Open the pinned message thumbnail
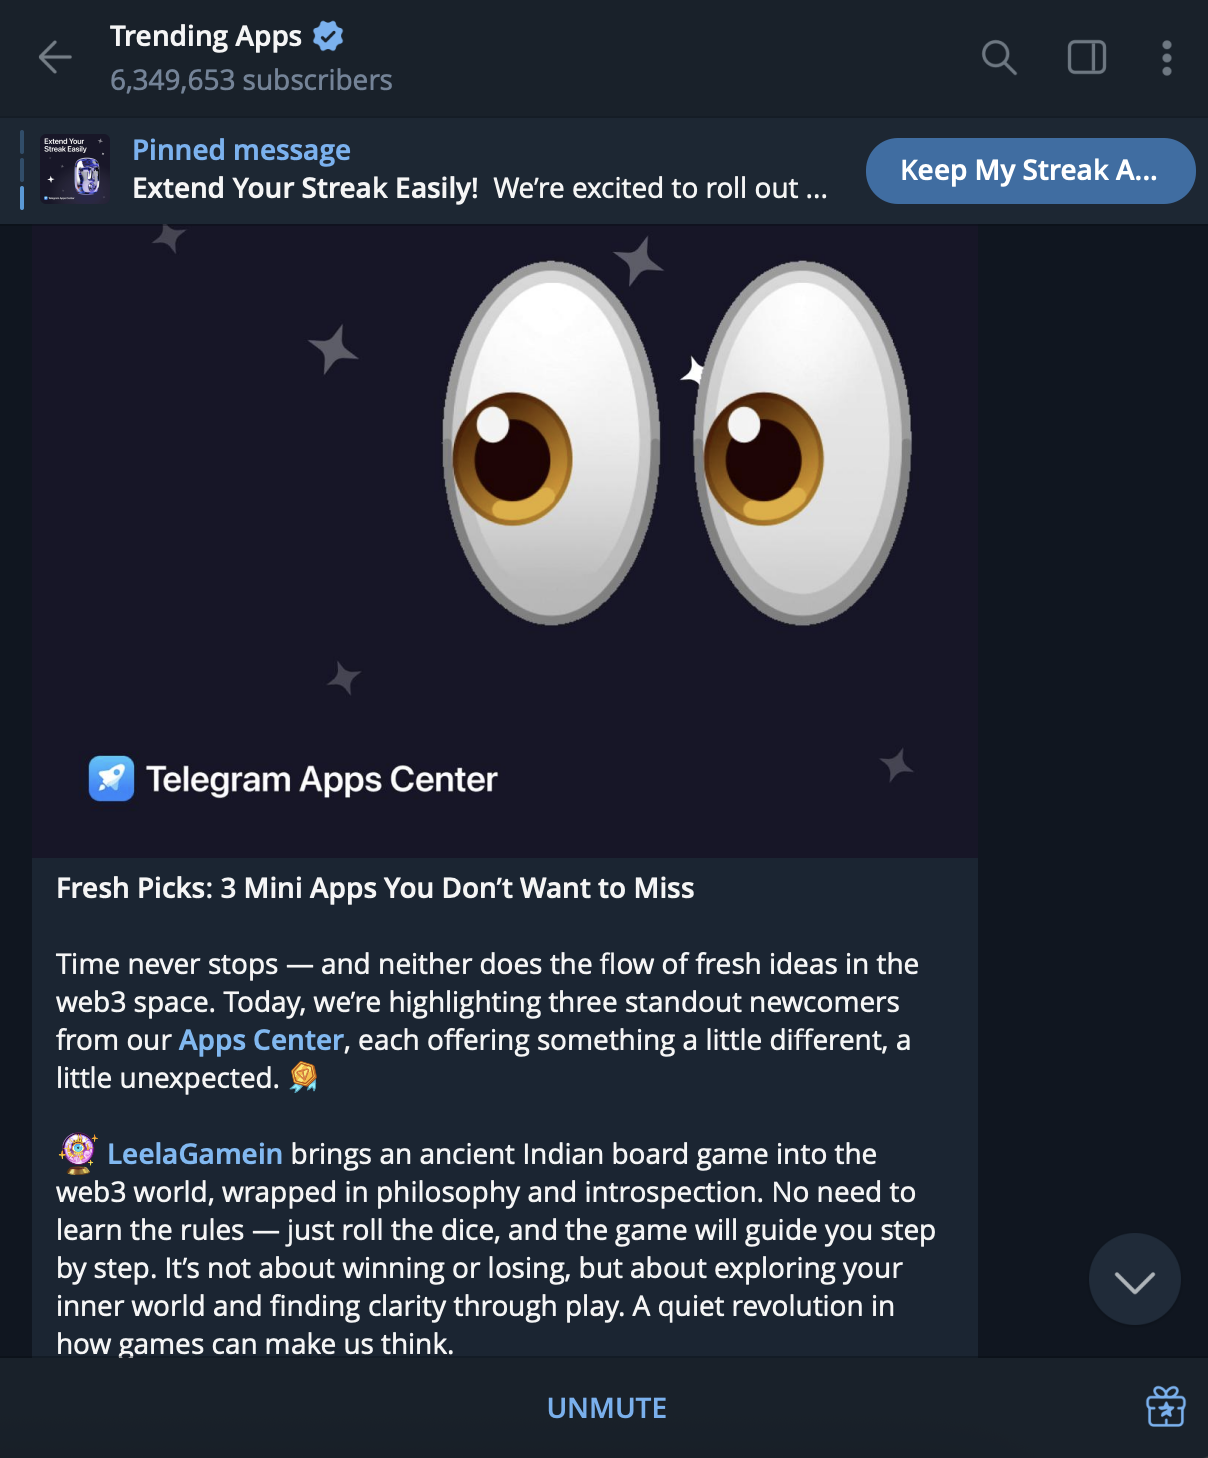The image size is (1208, 1458). point(75,170)
